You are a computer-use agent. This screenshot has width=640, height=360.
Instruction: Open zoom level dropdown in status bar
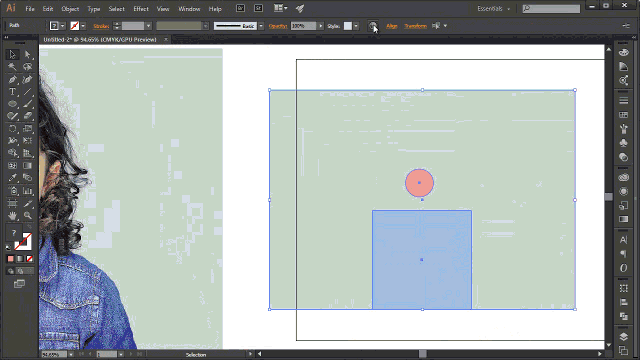point(71,354)
